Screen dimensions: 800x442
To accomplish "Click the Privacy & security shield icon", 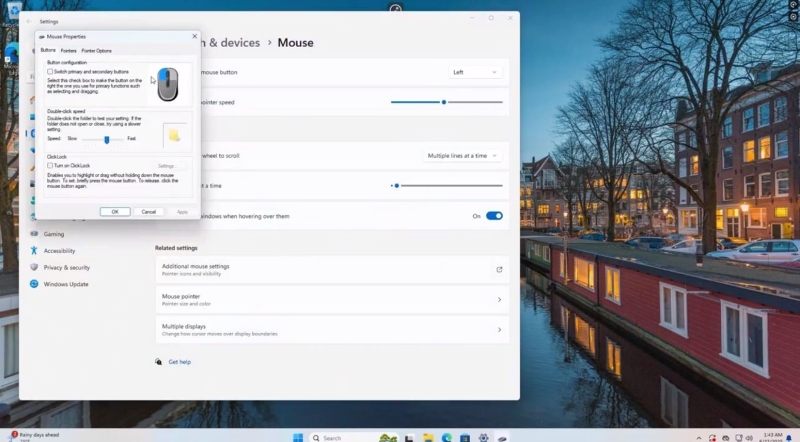I will 34,267.
